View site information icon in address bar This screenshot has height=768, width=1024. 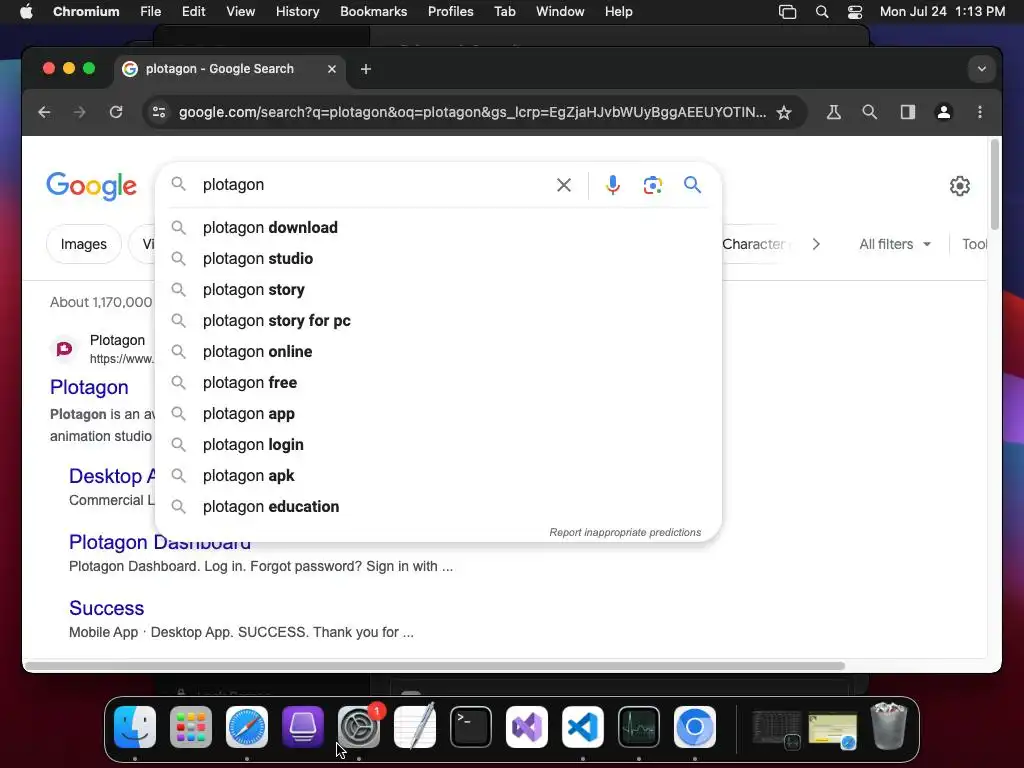[159, 112]
